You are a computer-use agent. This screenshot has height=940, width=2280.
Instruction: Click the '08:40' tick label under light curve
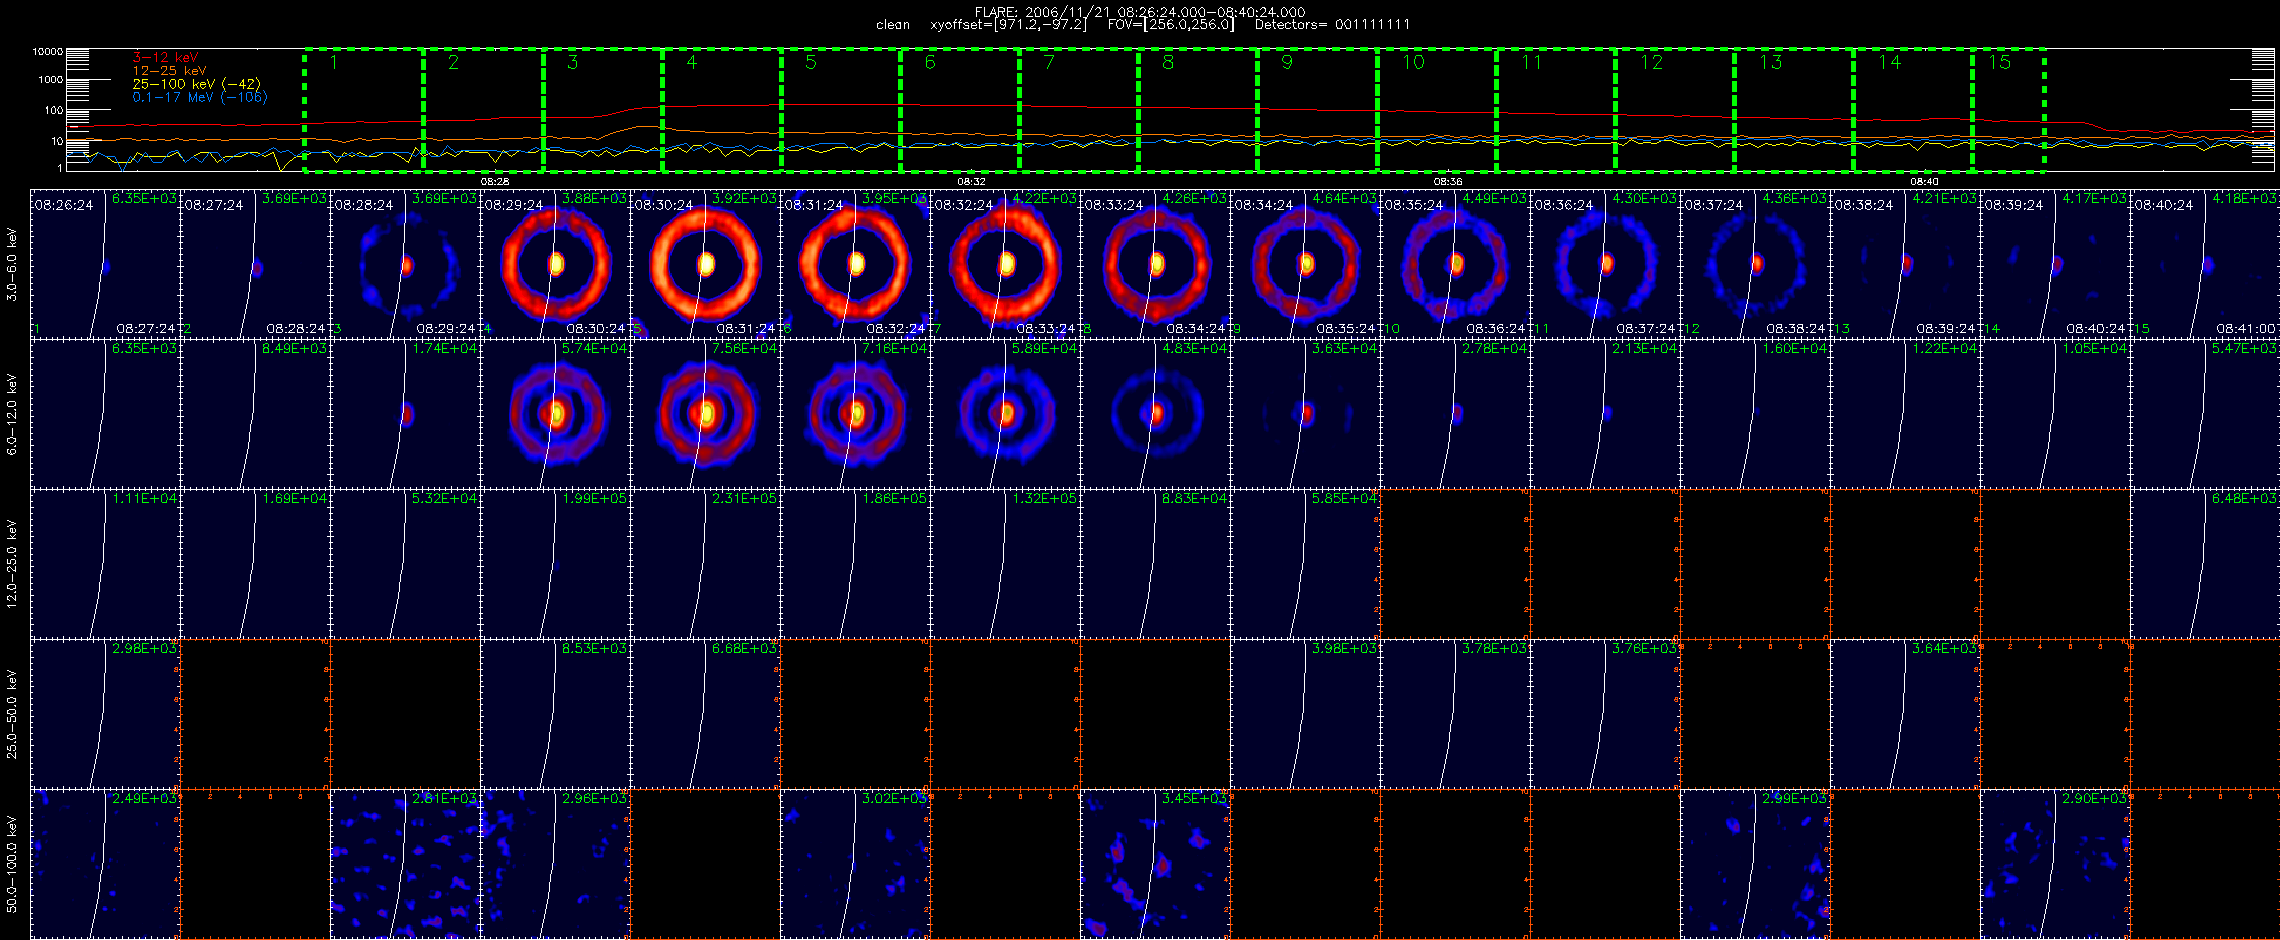[x=1924, y=182]
